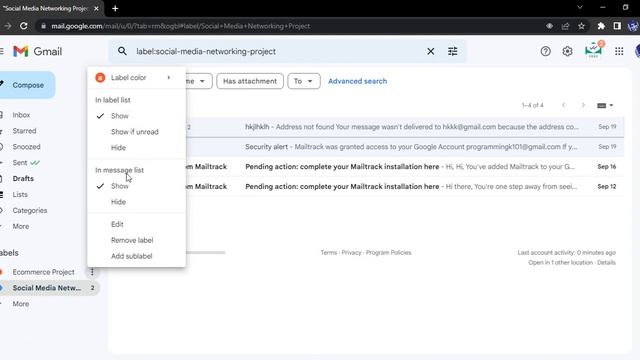Open the Privacy link in footer

[351, 253]
